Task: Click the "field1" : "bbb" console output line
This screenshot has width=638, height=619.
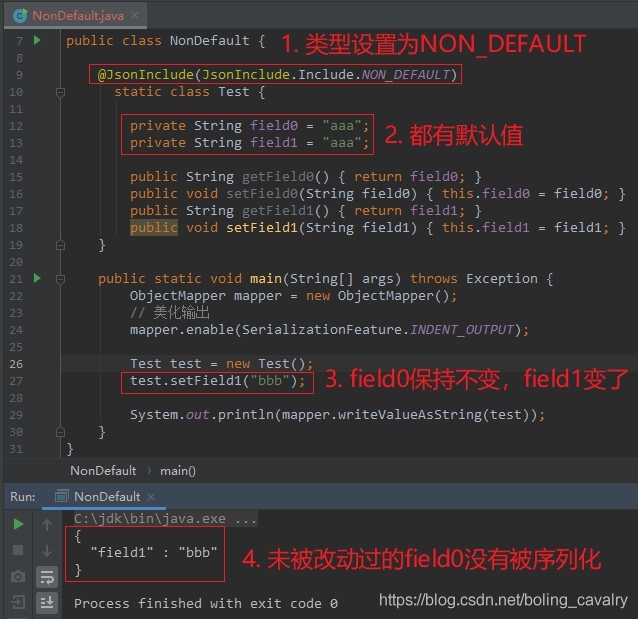Action: tap(154, 552)
